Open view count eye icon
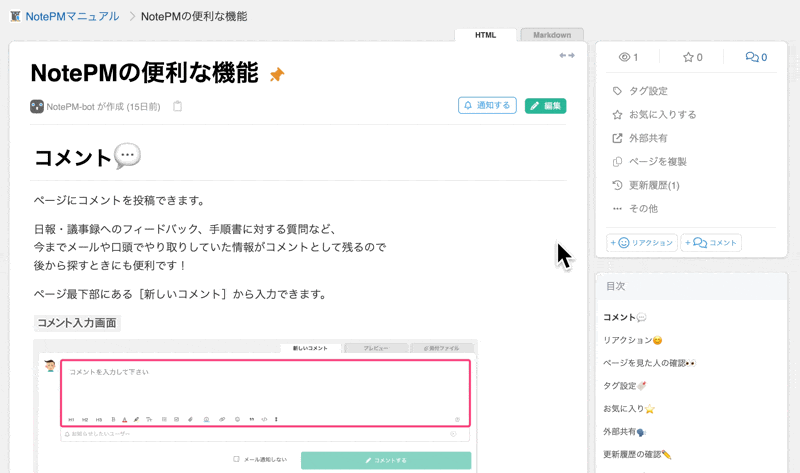 pyautogui.click(x=624, y=57)
